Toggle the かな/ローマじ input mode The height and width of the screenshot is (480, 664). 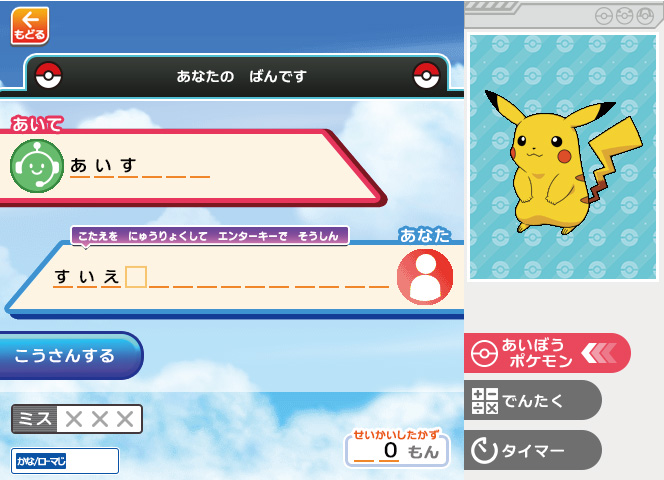click(x=65, y=461)
